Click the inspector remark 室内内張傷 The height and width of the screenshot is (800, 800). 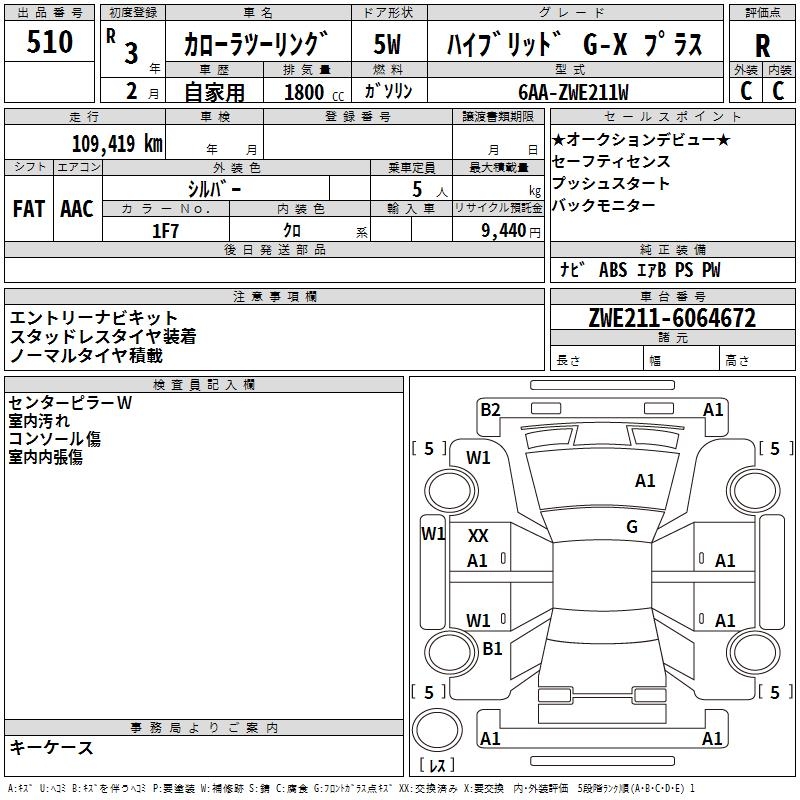pyautogui.click(x=45, y=457)
